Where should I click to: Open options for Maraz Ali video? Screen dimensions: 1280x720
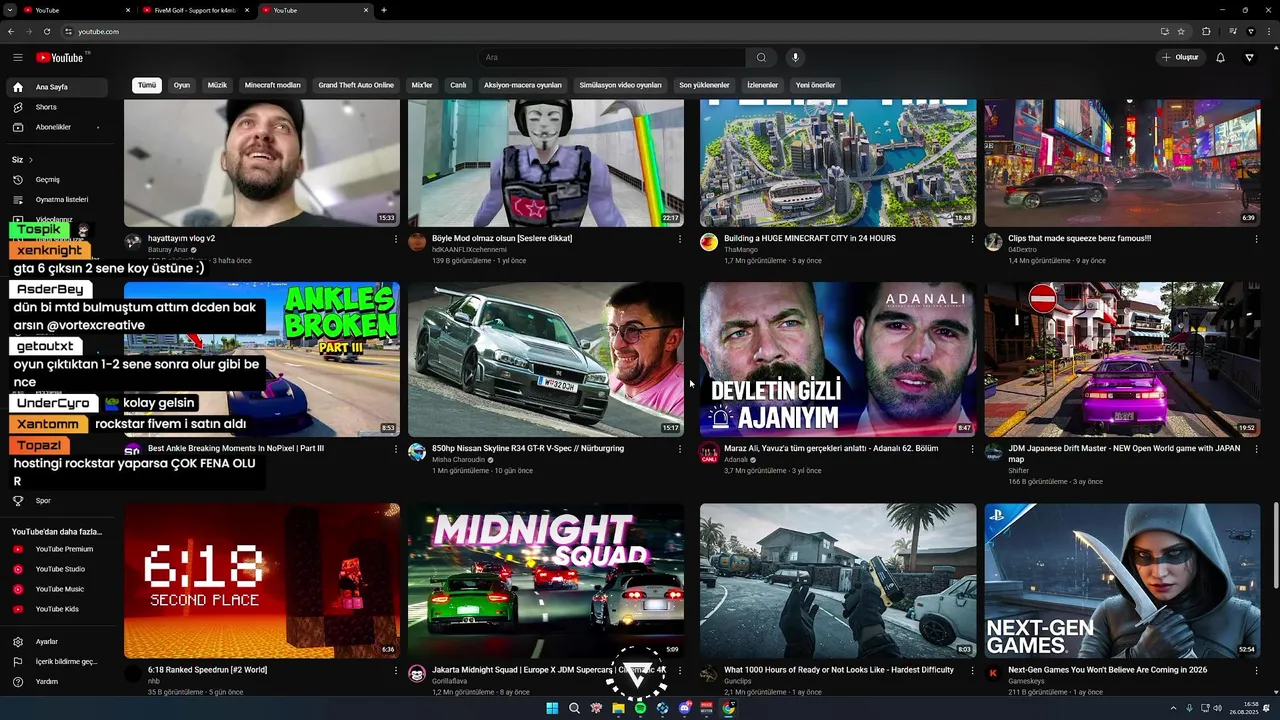[972, 449]
